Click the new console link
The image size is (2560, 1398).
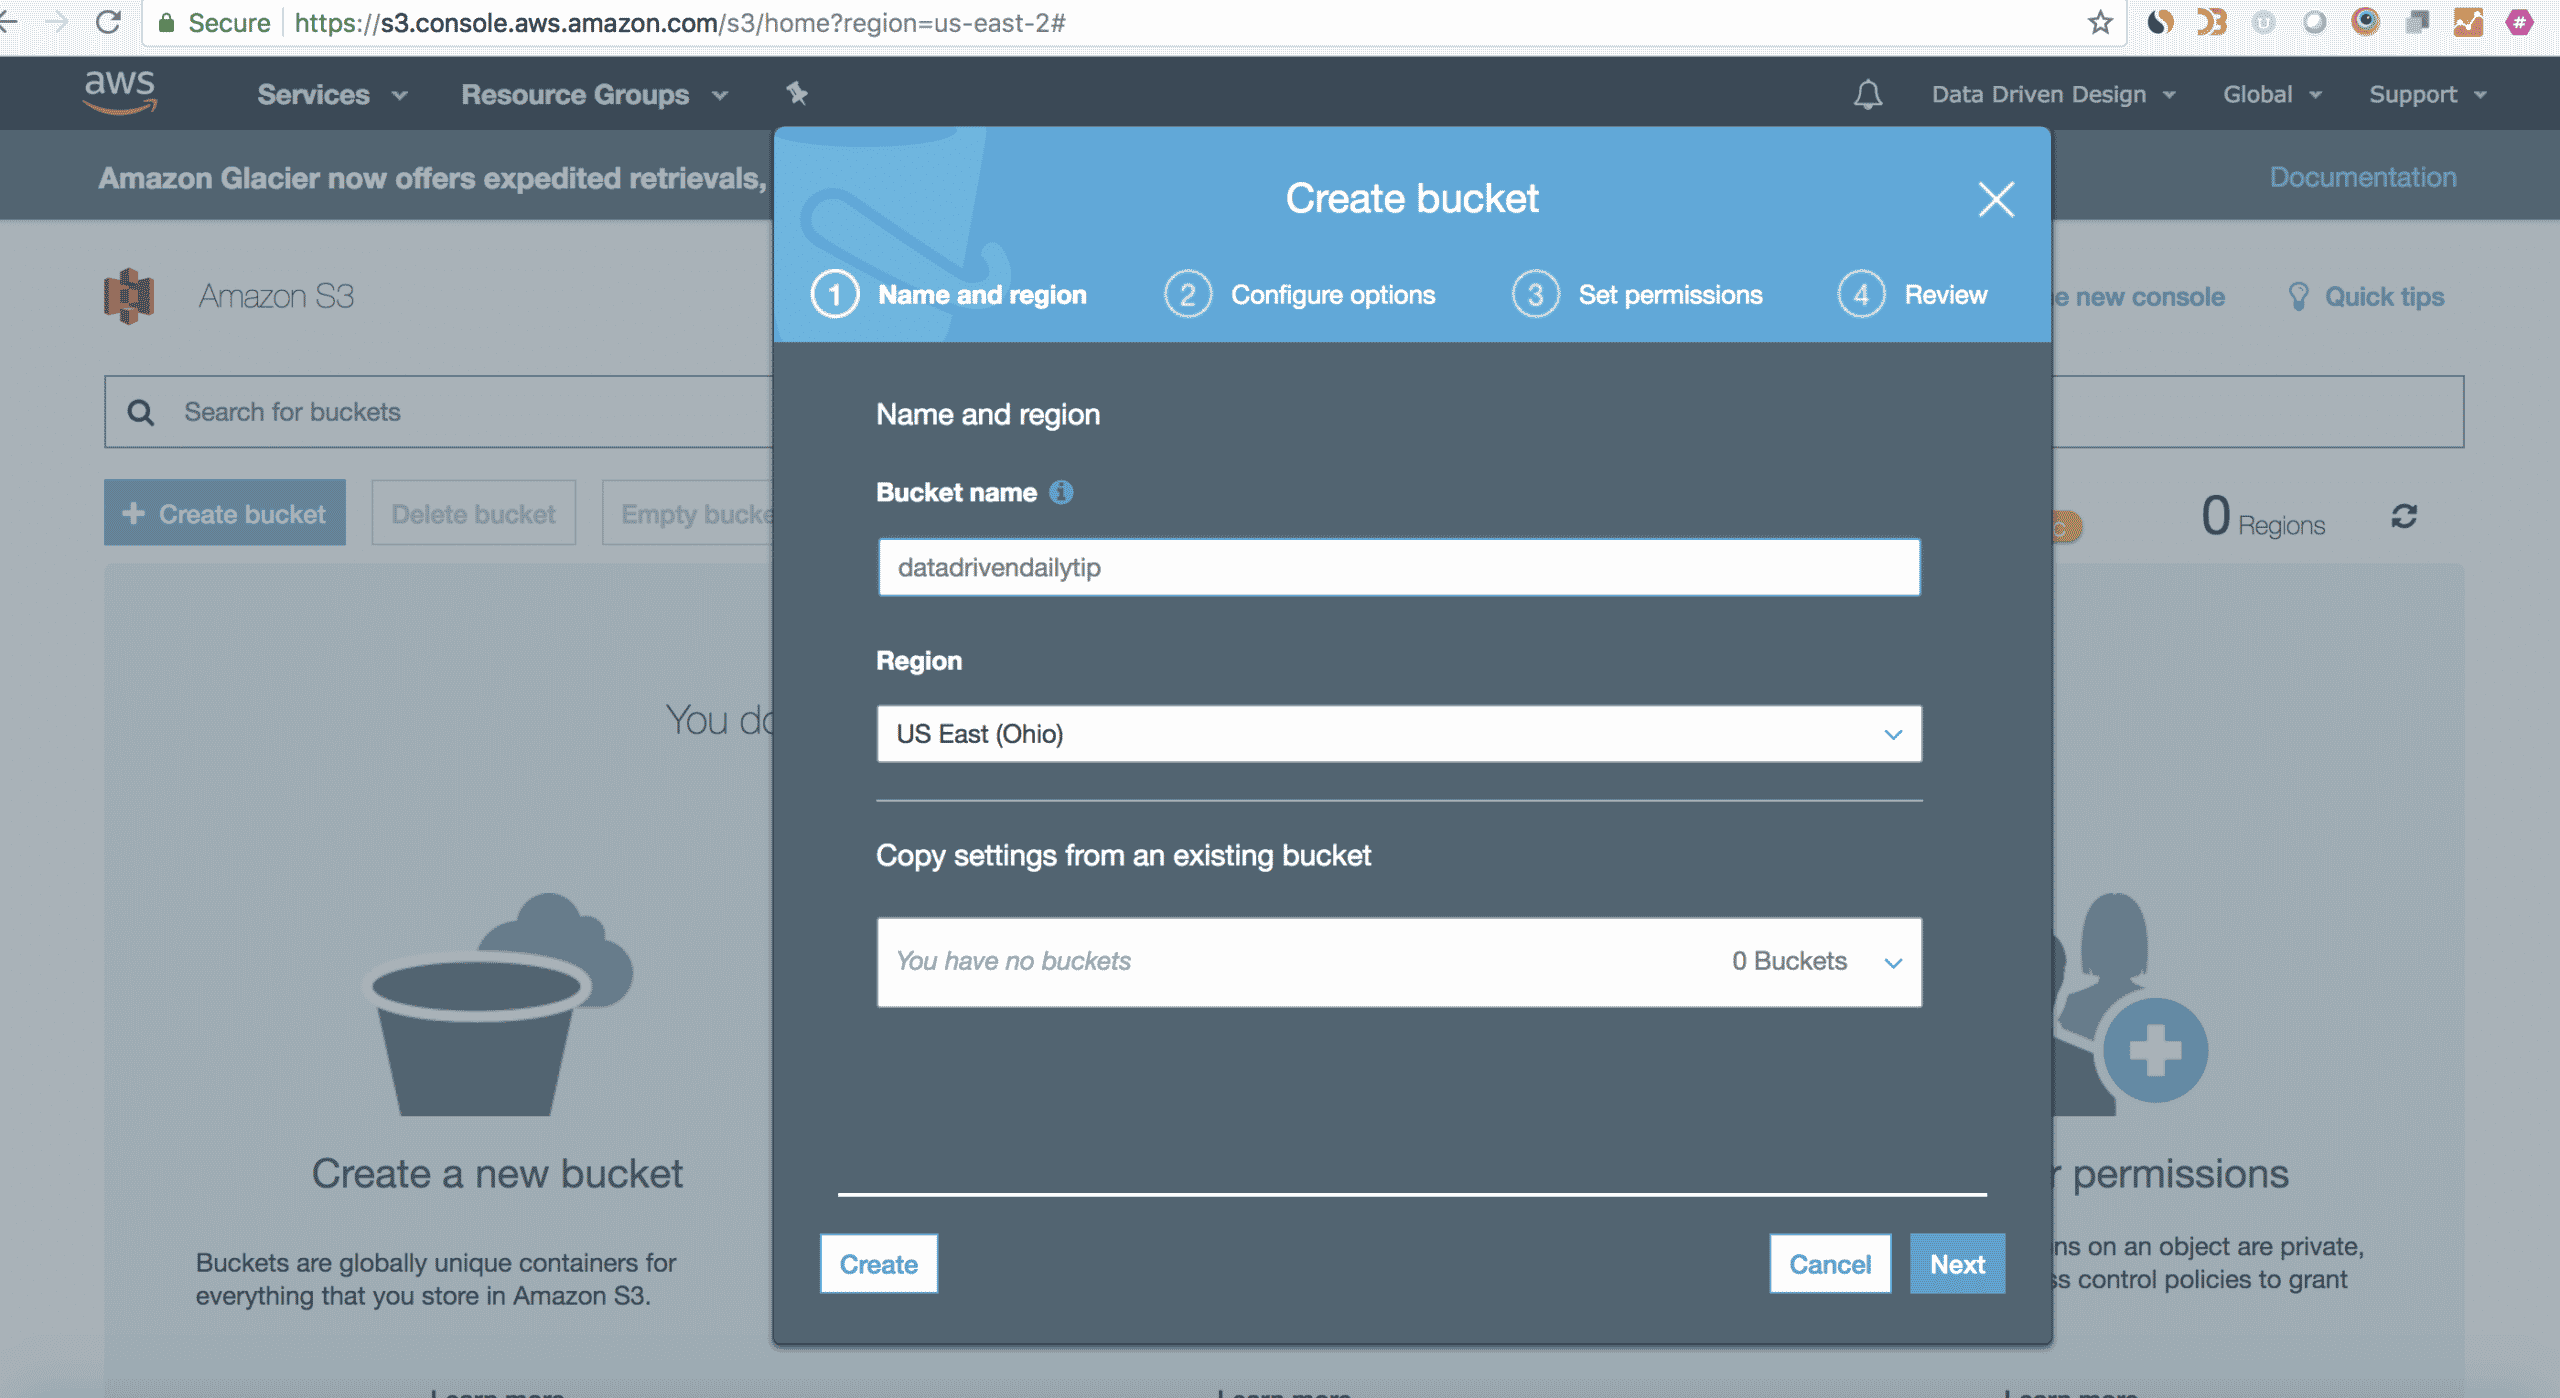(2138, 296)
